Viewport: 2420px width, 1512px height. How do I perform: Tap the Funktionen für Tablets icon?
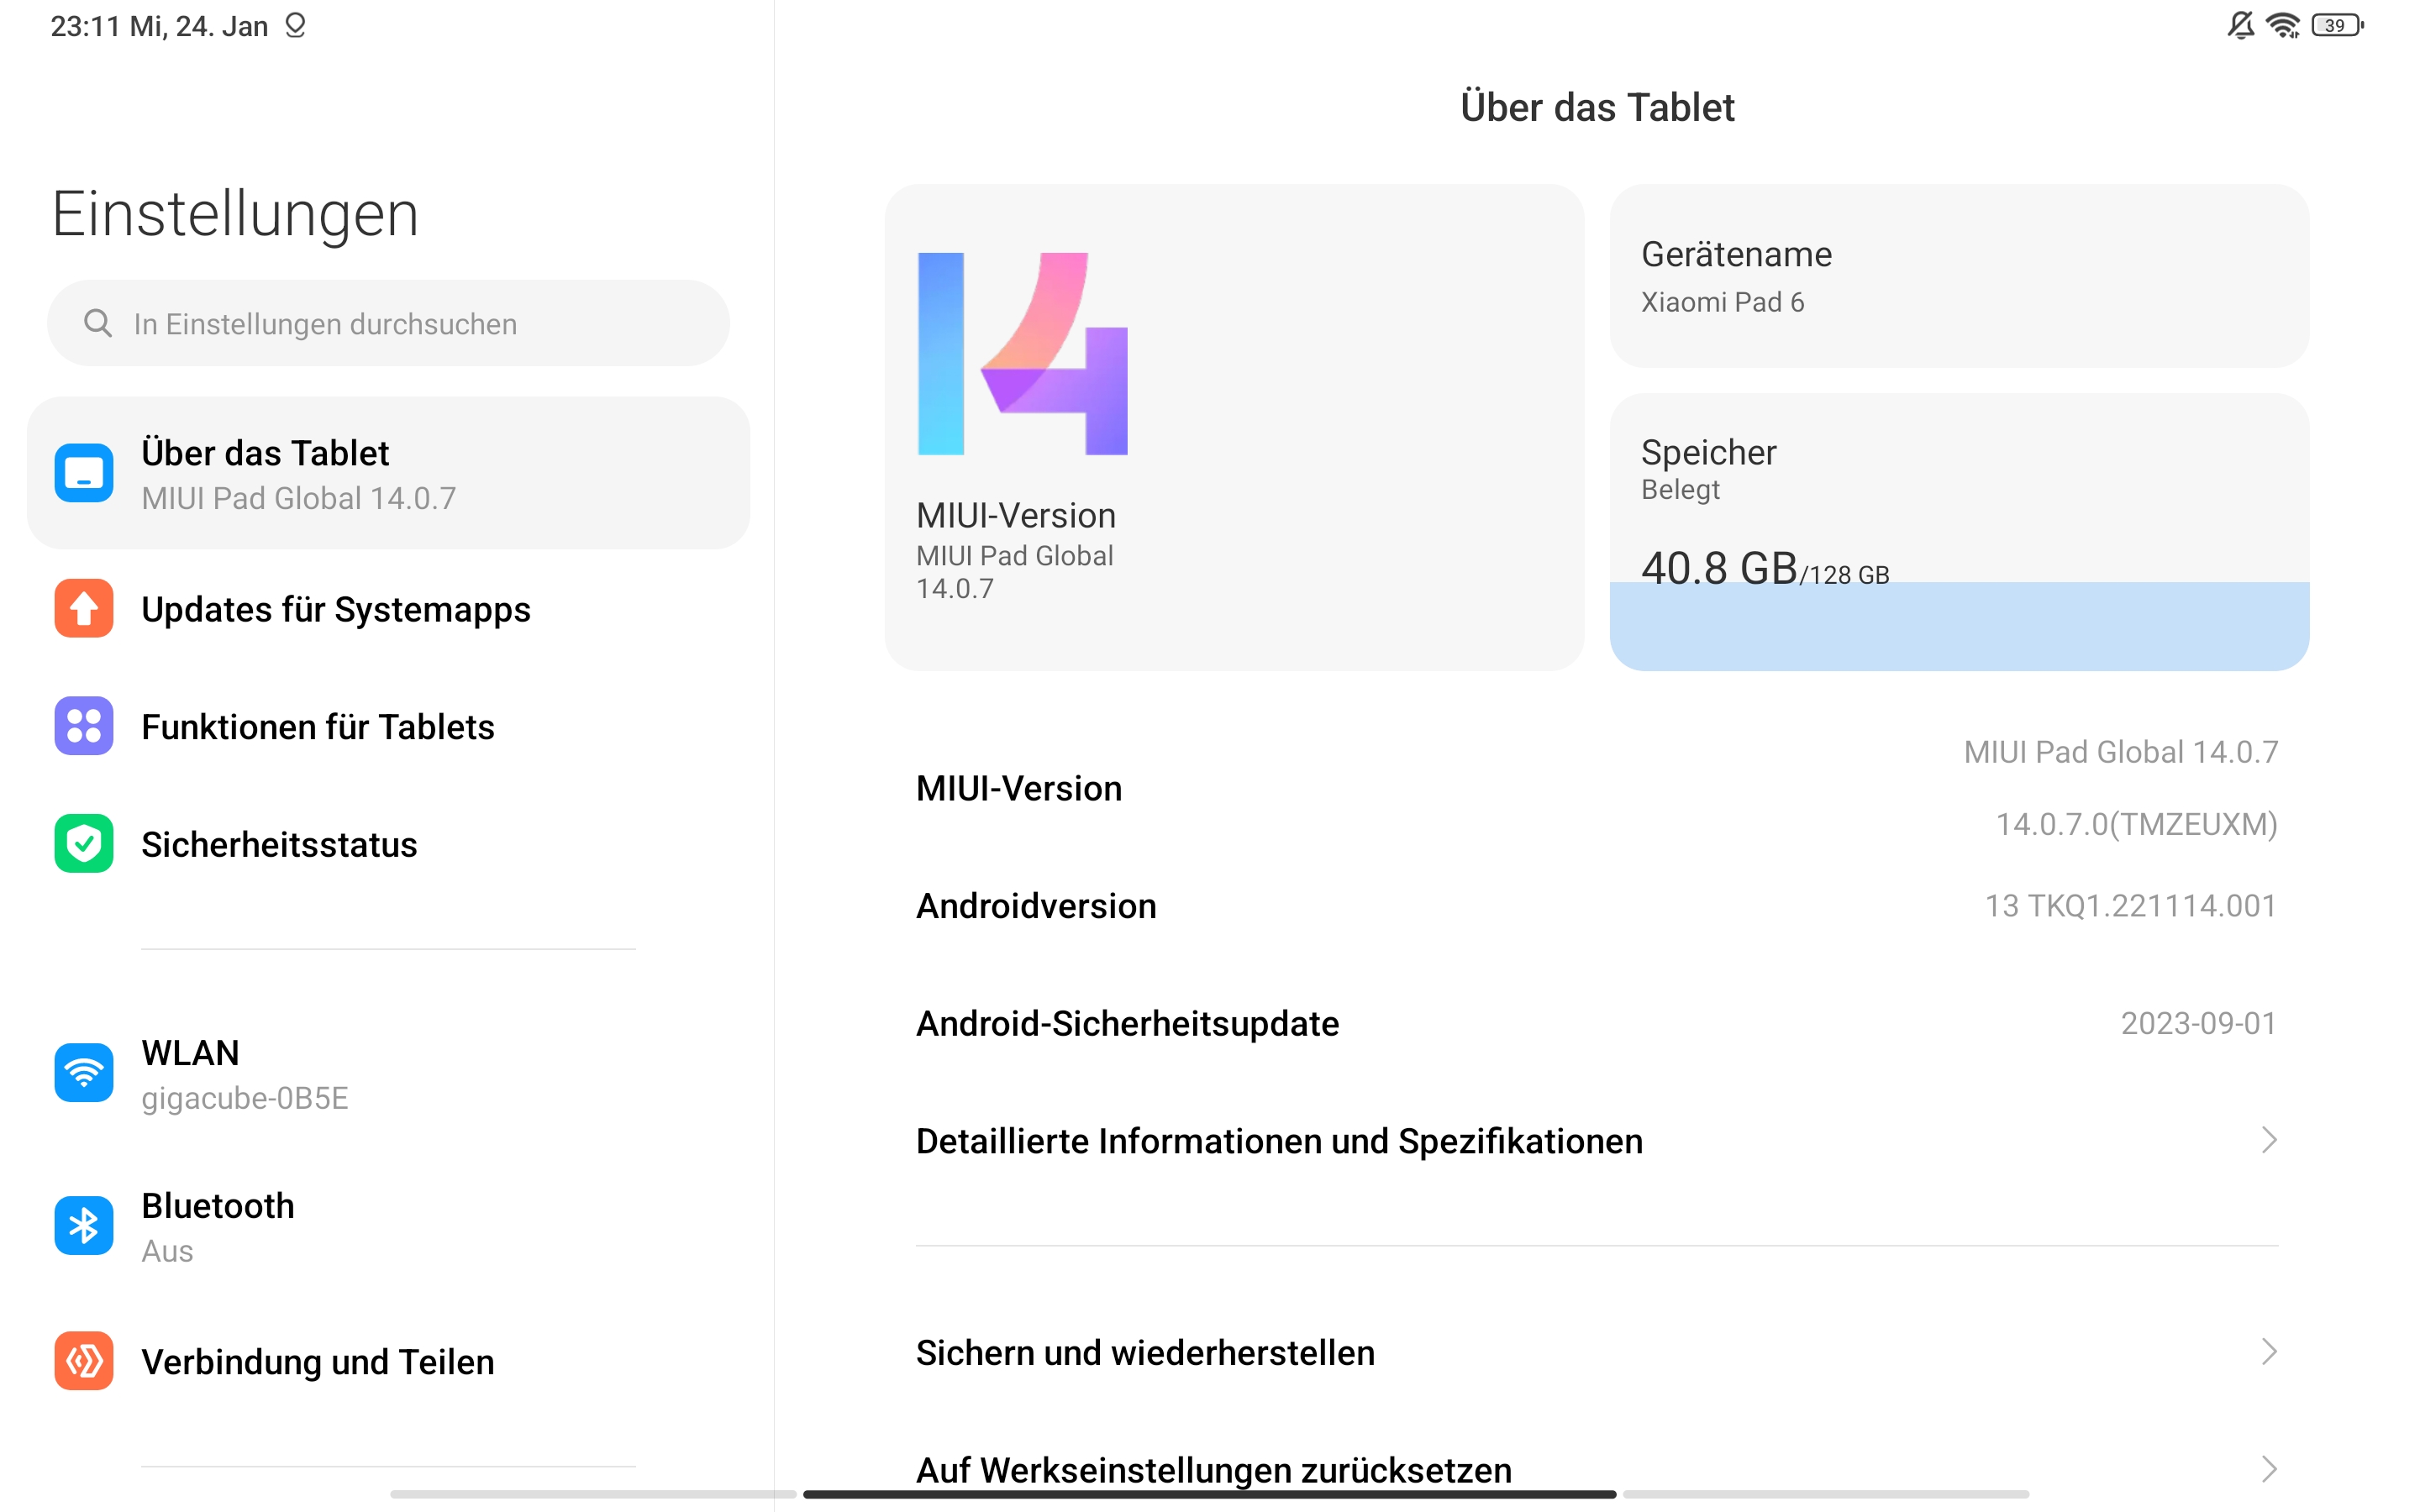pyautogui.click(x=84, y=726)
